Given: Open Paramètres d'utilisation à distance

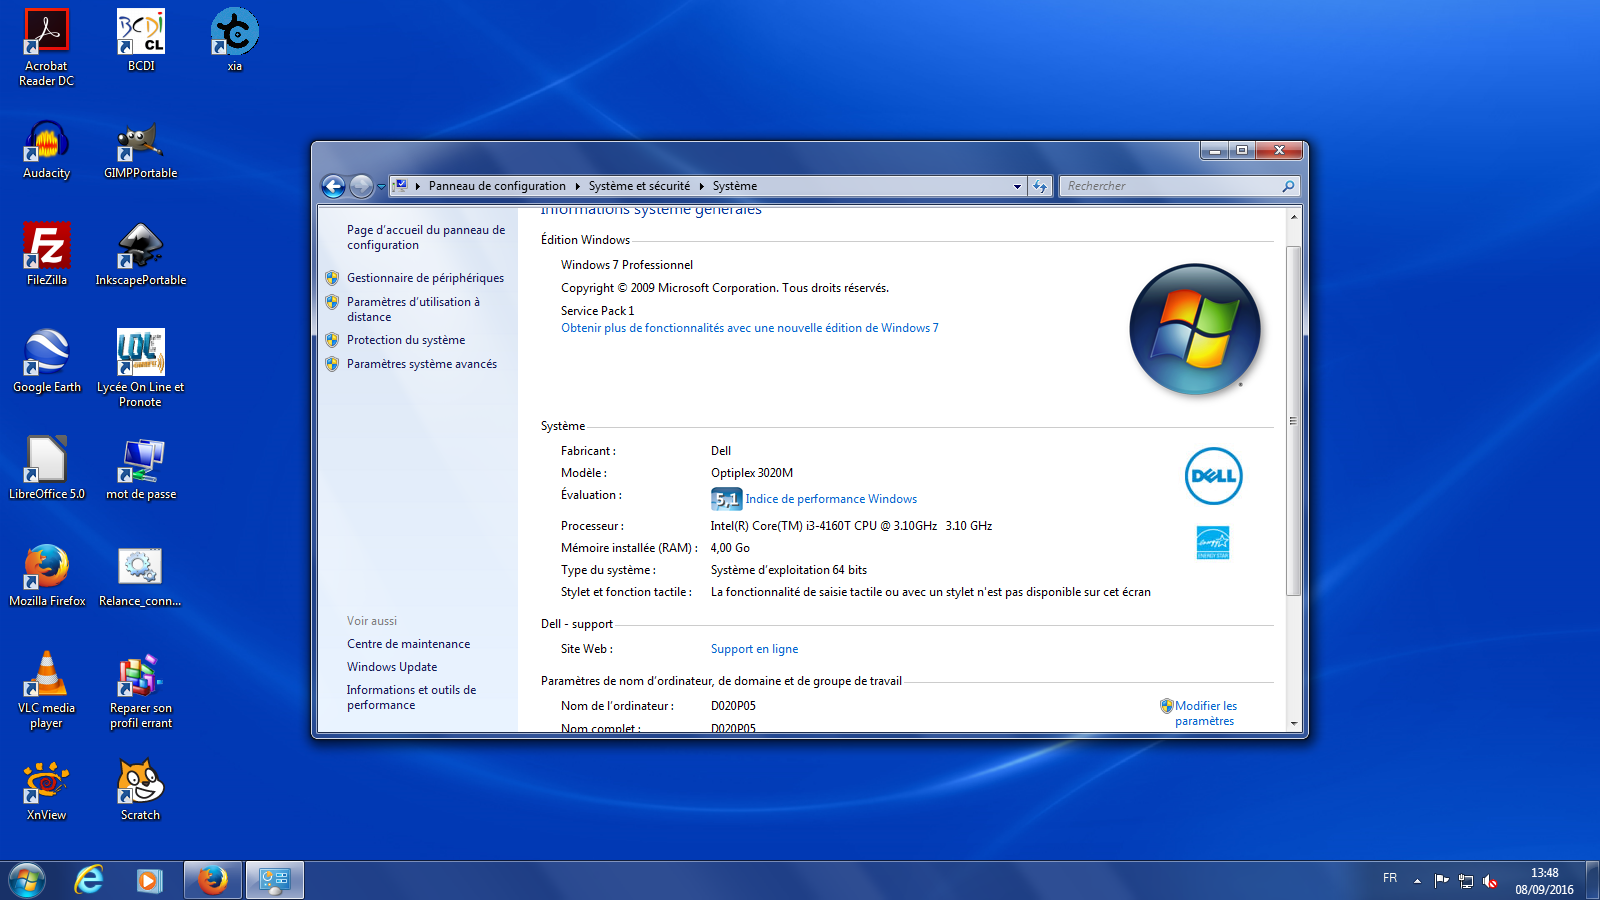Looking at the screenshot, I should [x=413, y=309].
